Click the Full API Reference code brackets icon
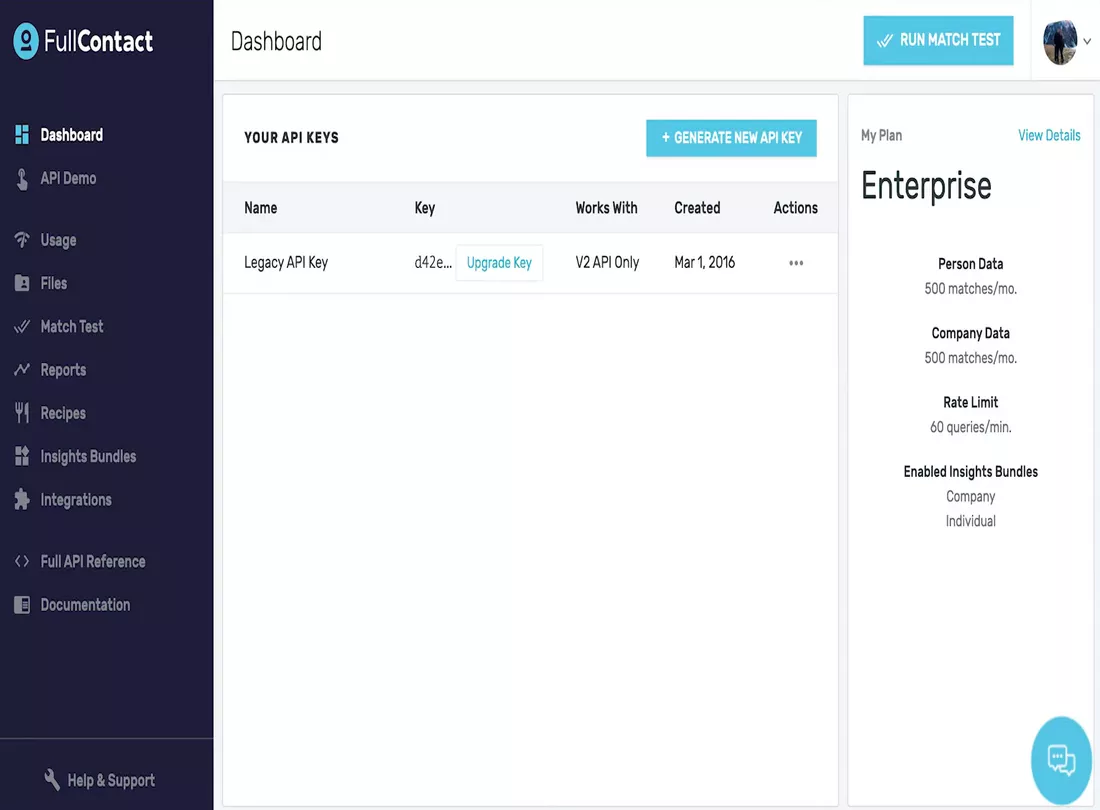The image size is (1100, 810). 22,562
